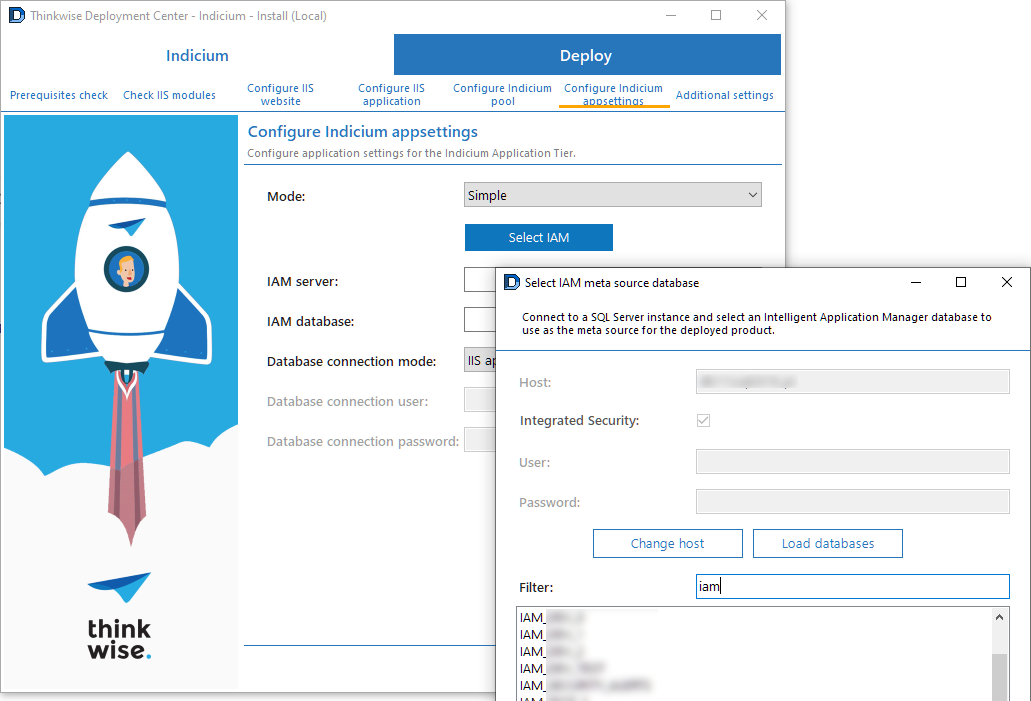Image resolution: width=1031 pixels, height=701 pixels.
Task: Maximize the Deployment Center main window
Action: click(716, 15)
